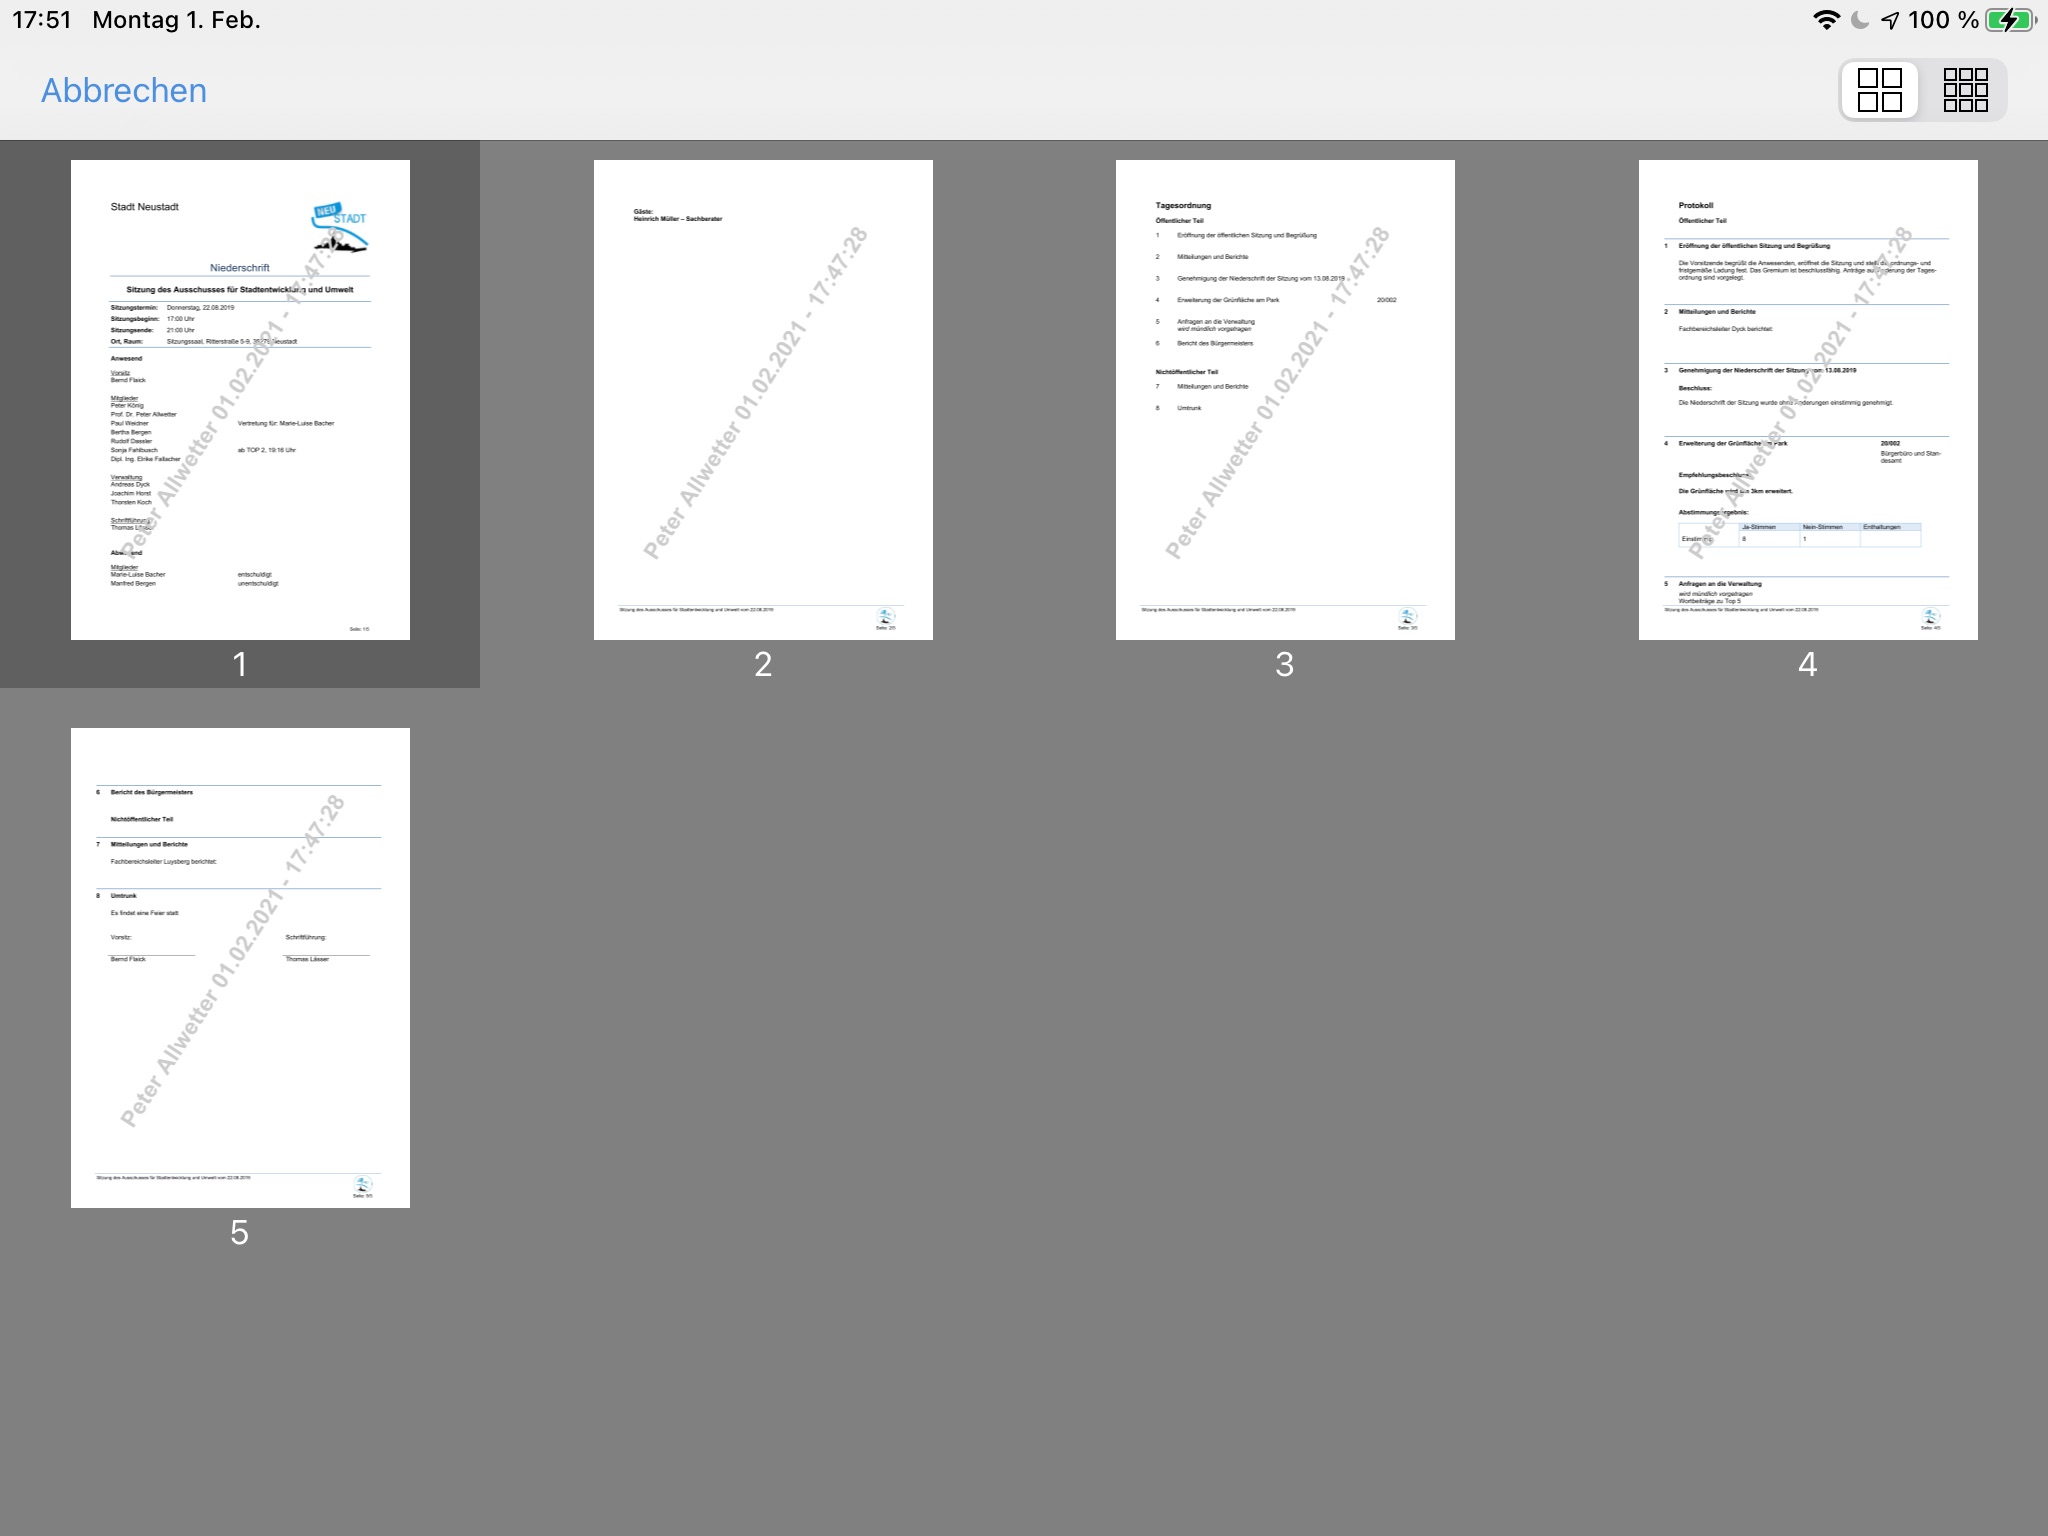Switch to the small nine-tile grid view
2048x1536 pixels.
click(1965, 90)
